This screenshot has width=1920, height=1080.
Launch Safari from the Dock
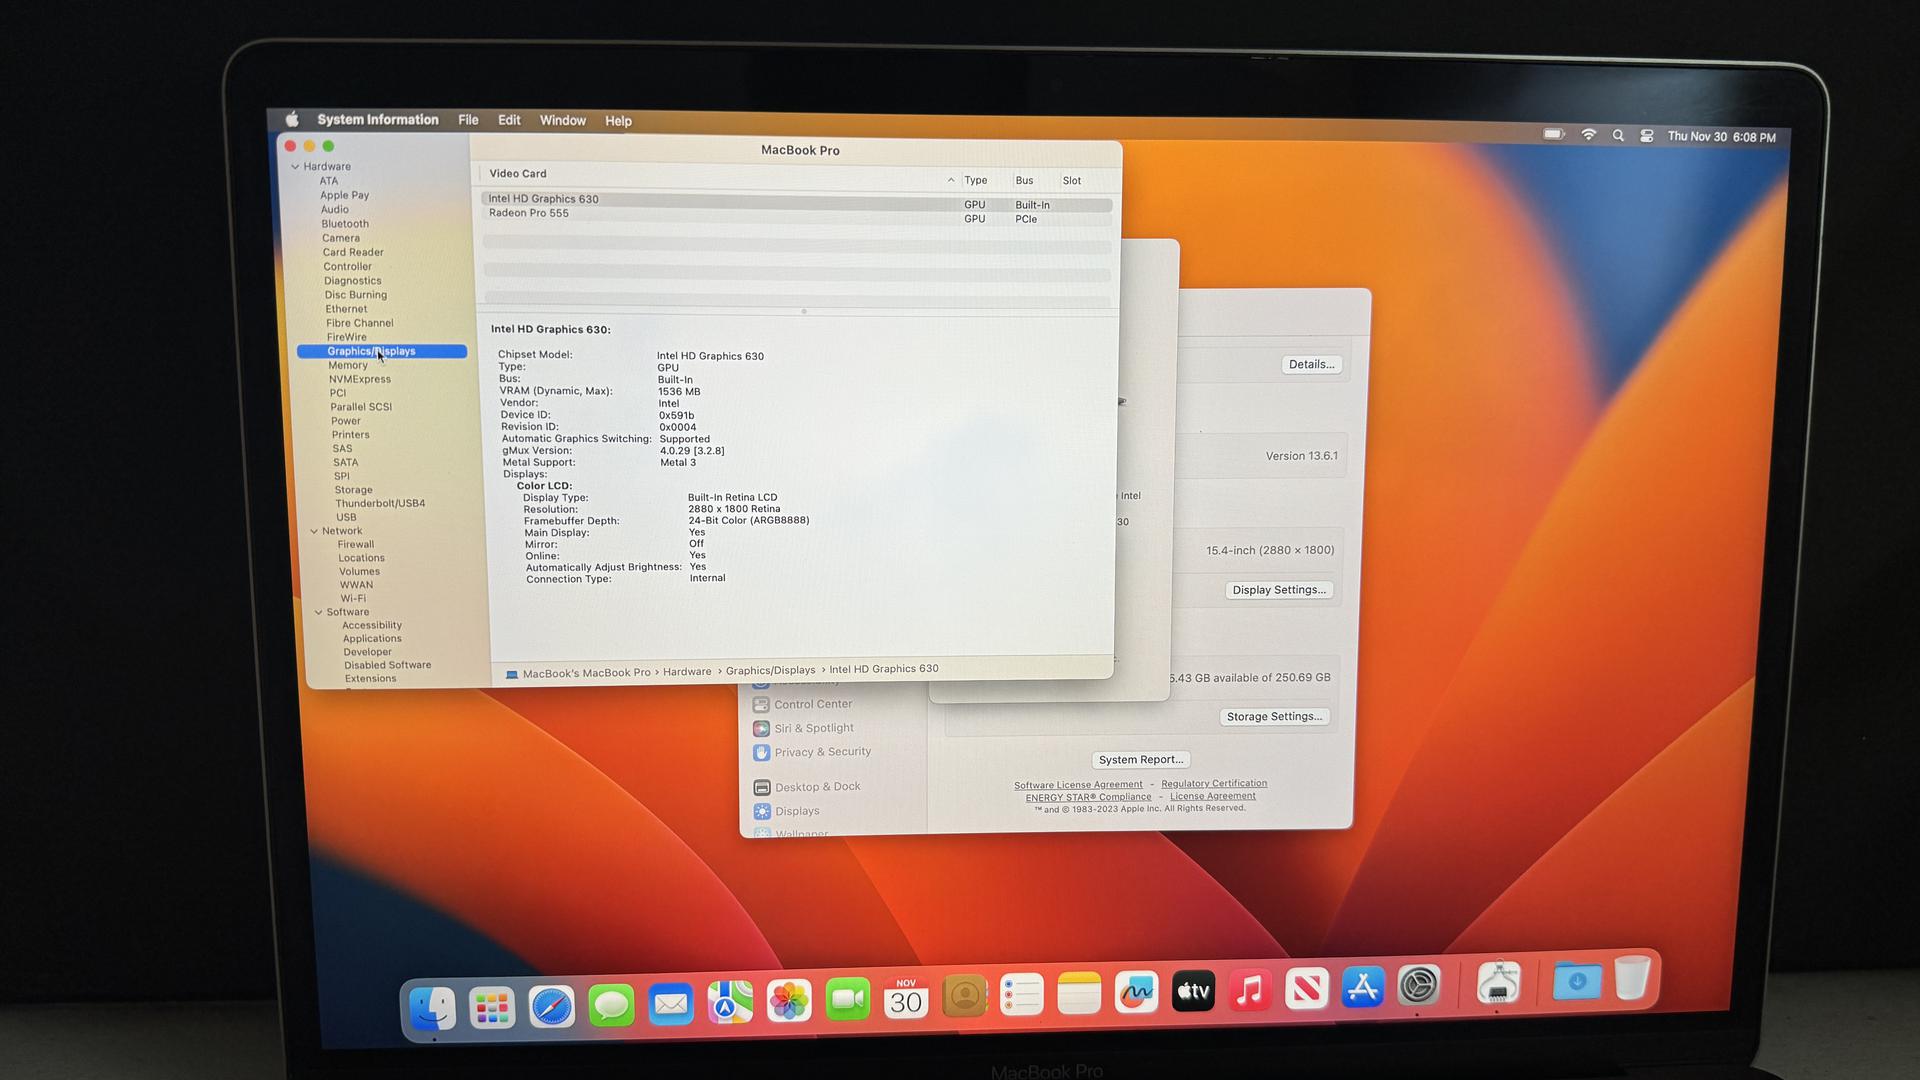coord(552,1006)
